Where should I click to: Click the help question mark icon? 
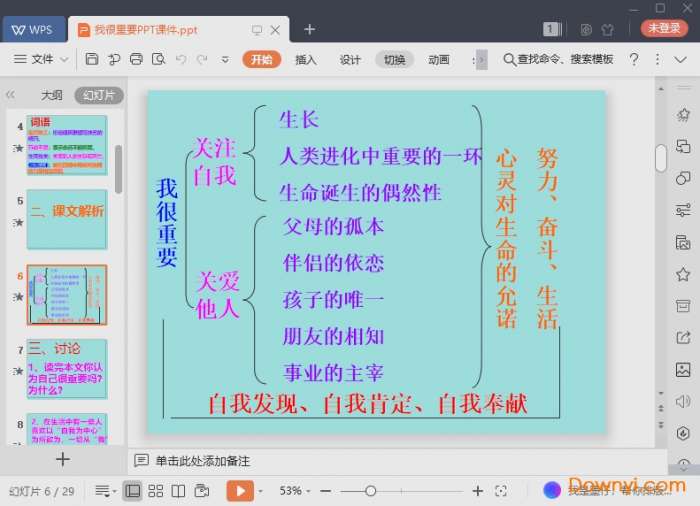coord(633,60)
